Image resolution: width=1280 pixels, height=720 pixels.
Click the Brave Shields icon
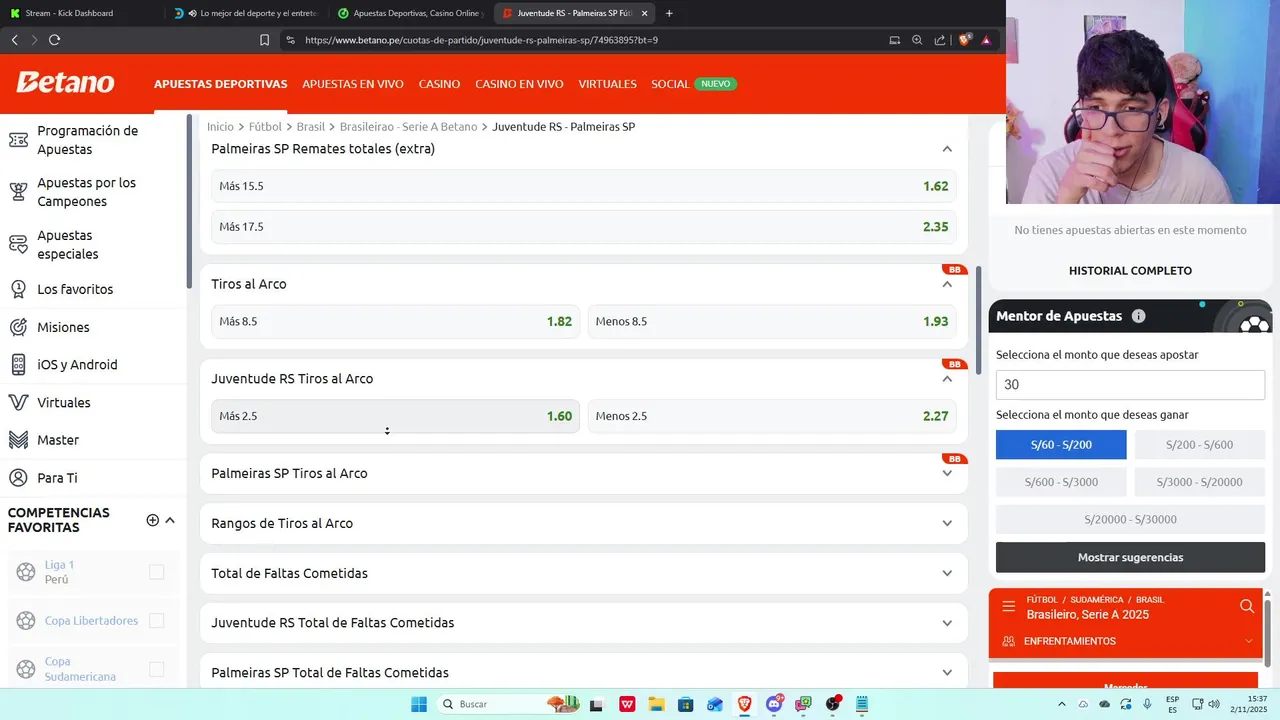click(964, 40)
